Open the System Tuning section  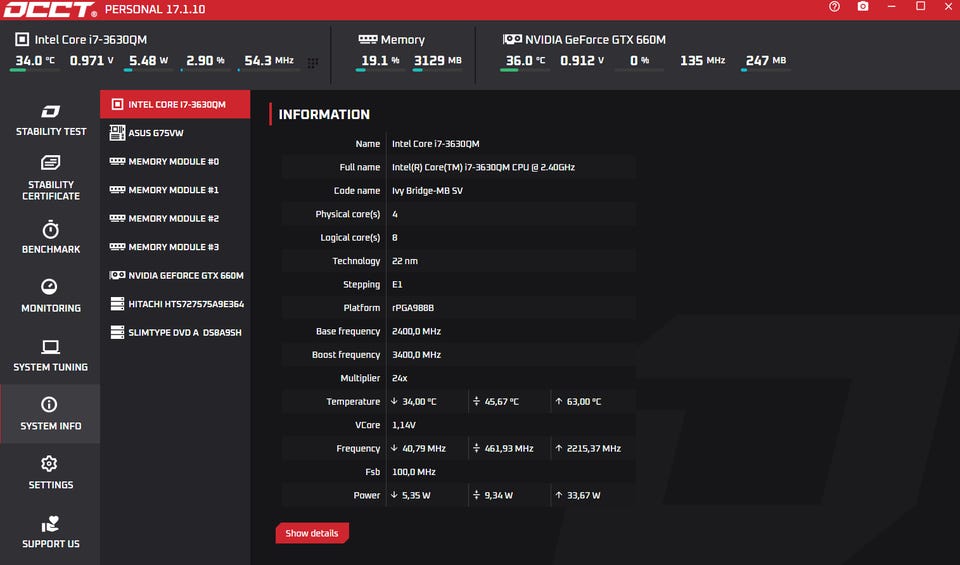click(x=51, y=355)
